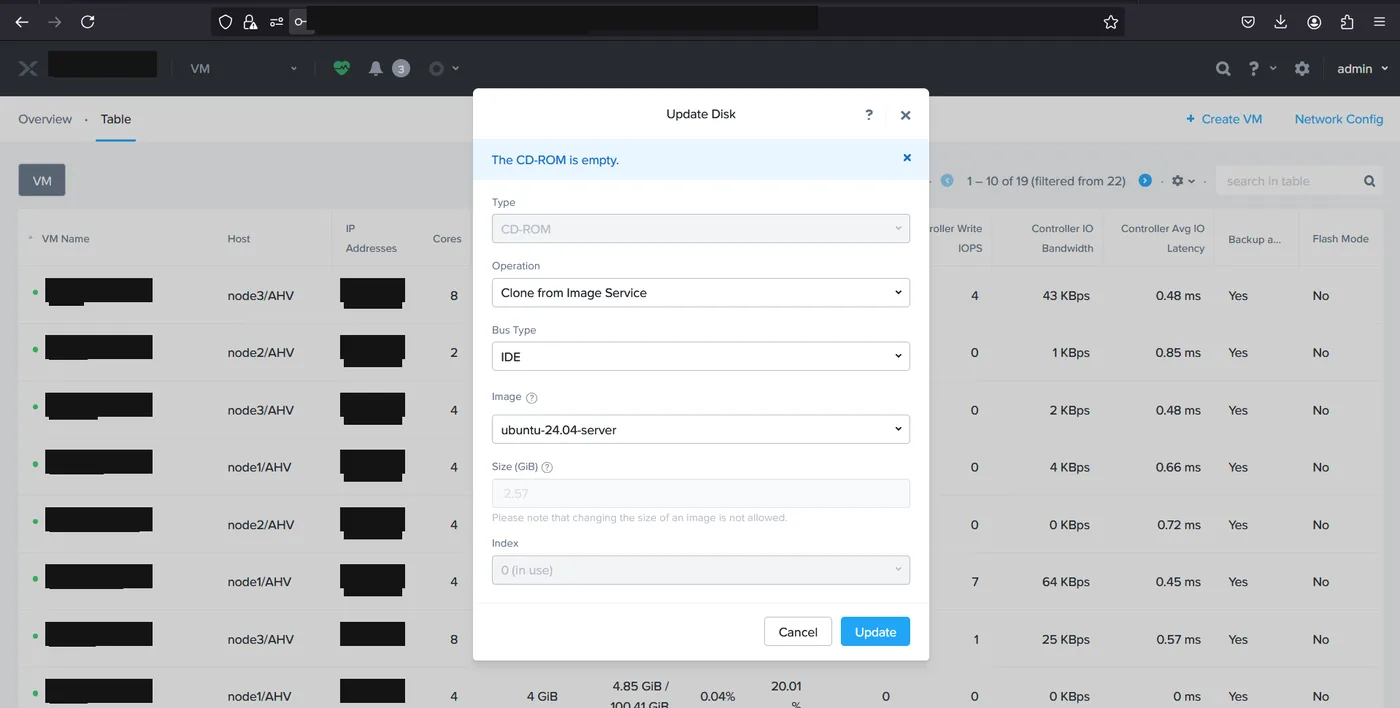Viewport: 1400px width, 708px height.
Task: Open browser downloads panel
Action: pos(1281,22)
